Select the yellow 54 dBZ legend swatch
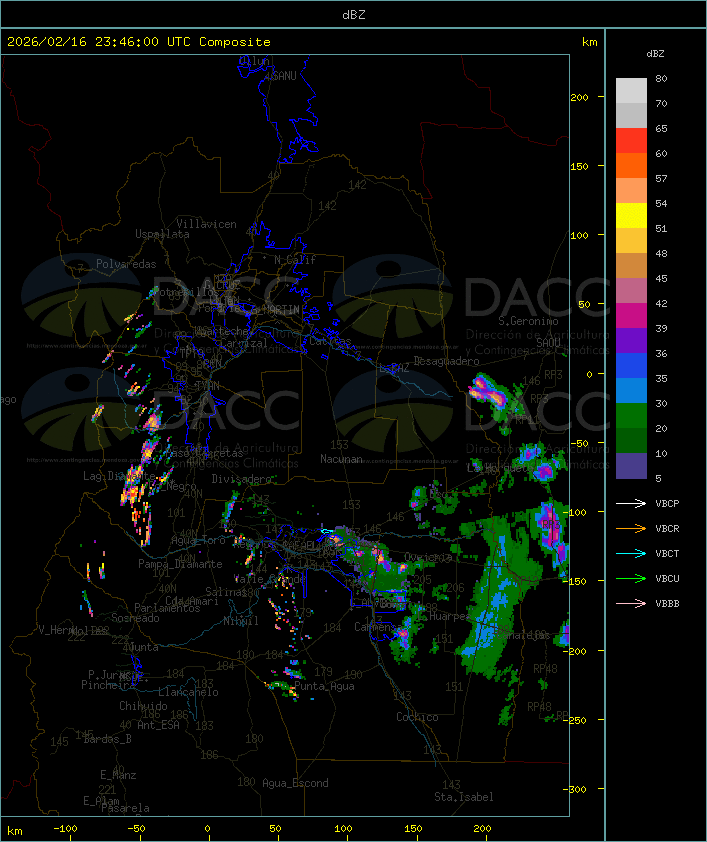Screen dimensions: 707x842 (631, 216)
